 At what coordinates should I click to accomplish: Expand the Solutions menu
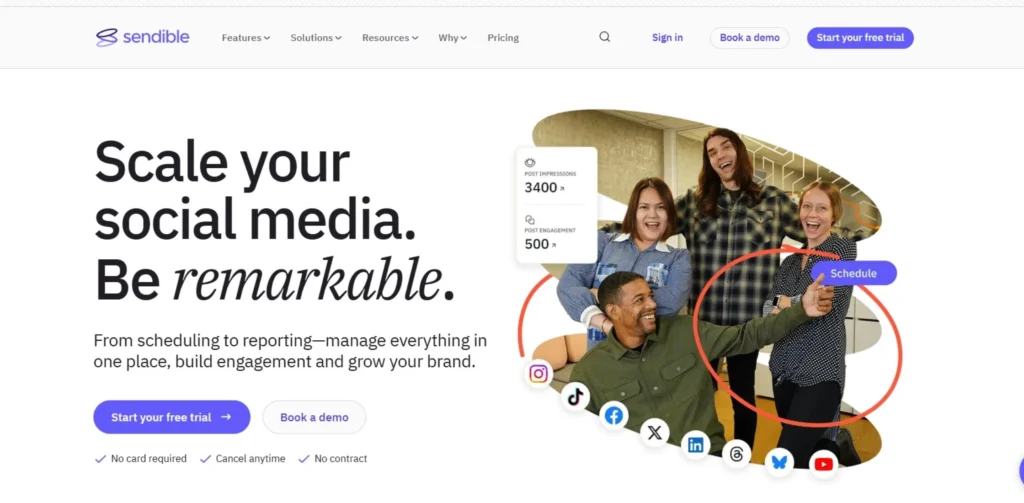coord(316,38)
